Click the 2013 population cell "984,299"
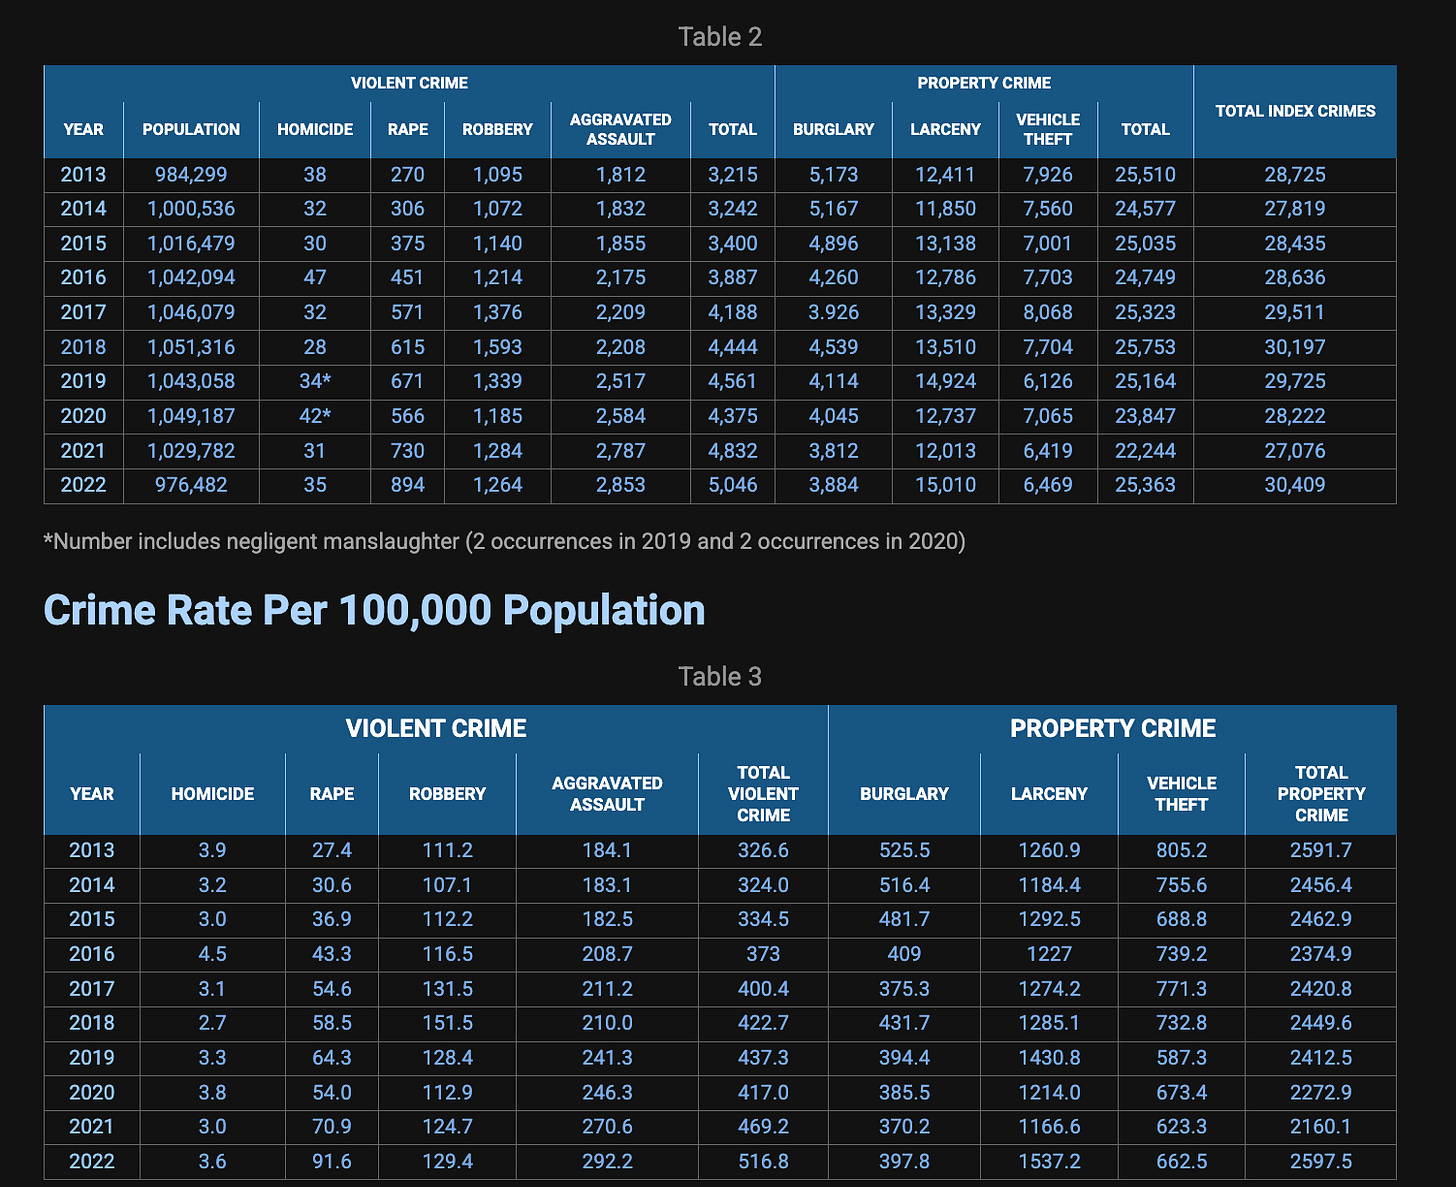This screenshot has width=1456, height=1187. (x=191, y=175)
